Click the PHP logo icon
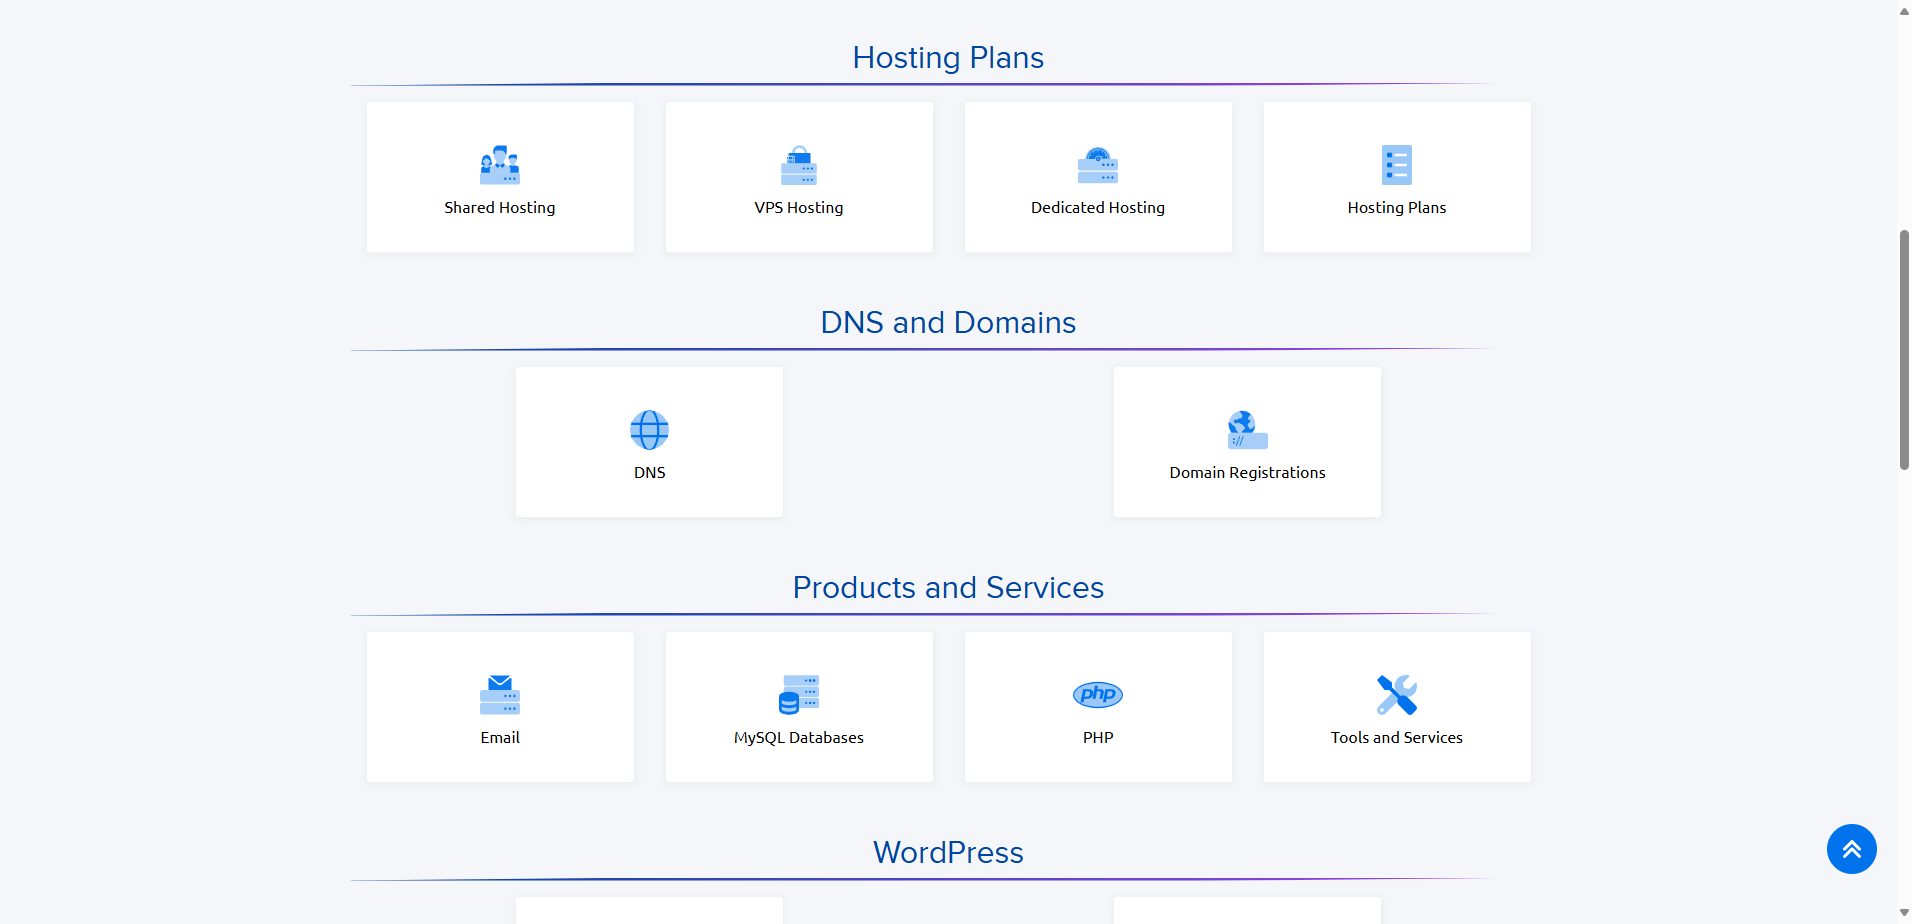The width and height of the screenshot is (1912, 924). [1098, 695]
